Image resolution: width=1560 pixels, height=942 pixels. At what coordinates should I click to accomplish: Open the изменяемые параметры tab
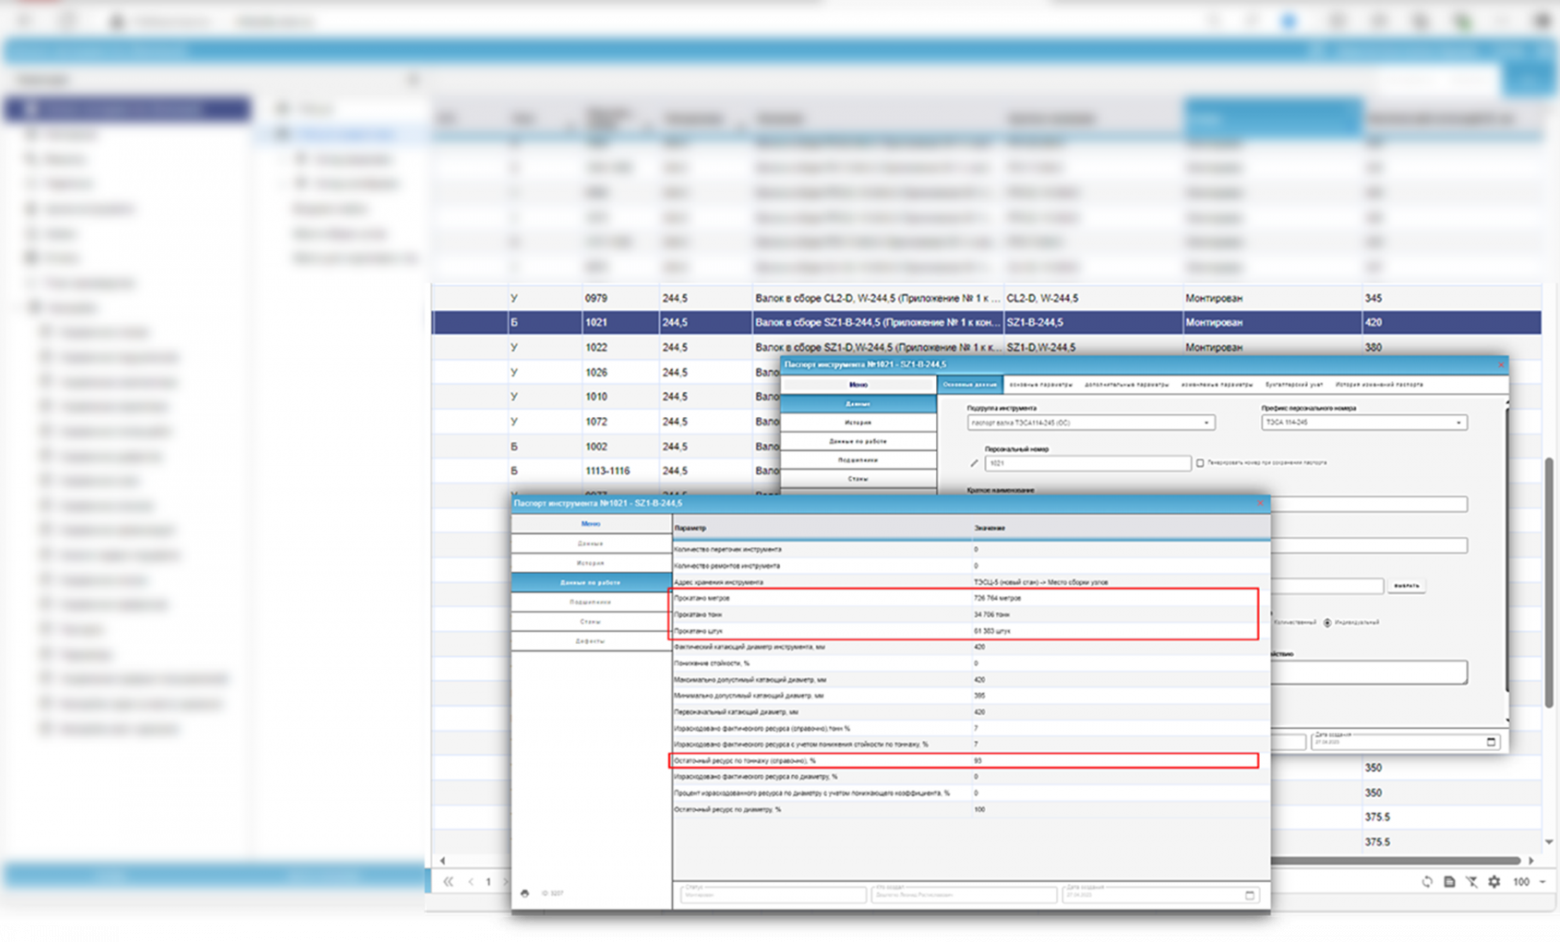tap(1216, 384)
